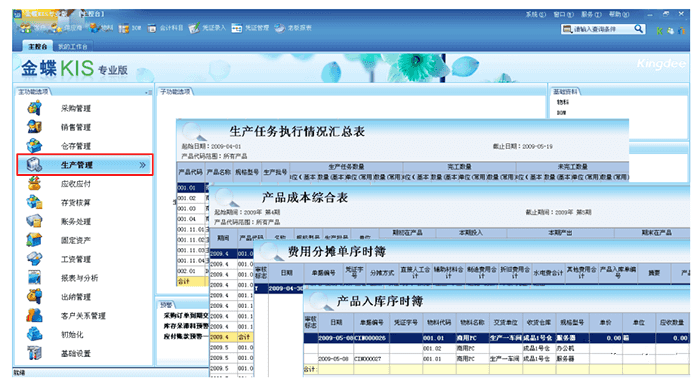
Task: Click the orange person icon at top right
Action: (x=681, y=31)
